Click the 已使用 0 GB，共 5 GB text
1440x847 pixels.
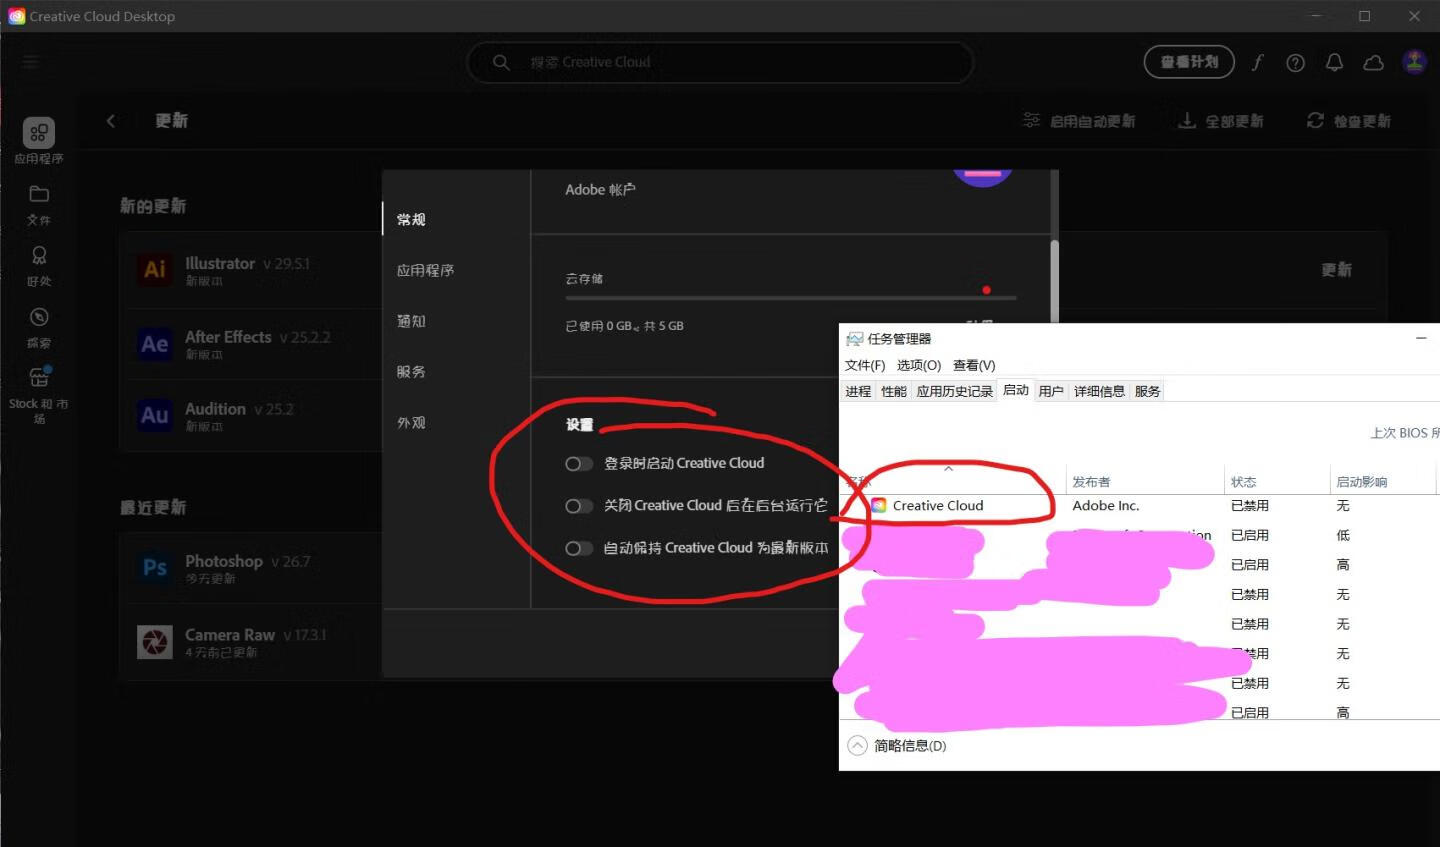point(625,326)
